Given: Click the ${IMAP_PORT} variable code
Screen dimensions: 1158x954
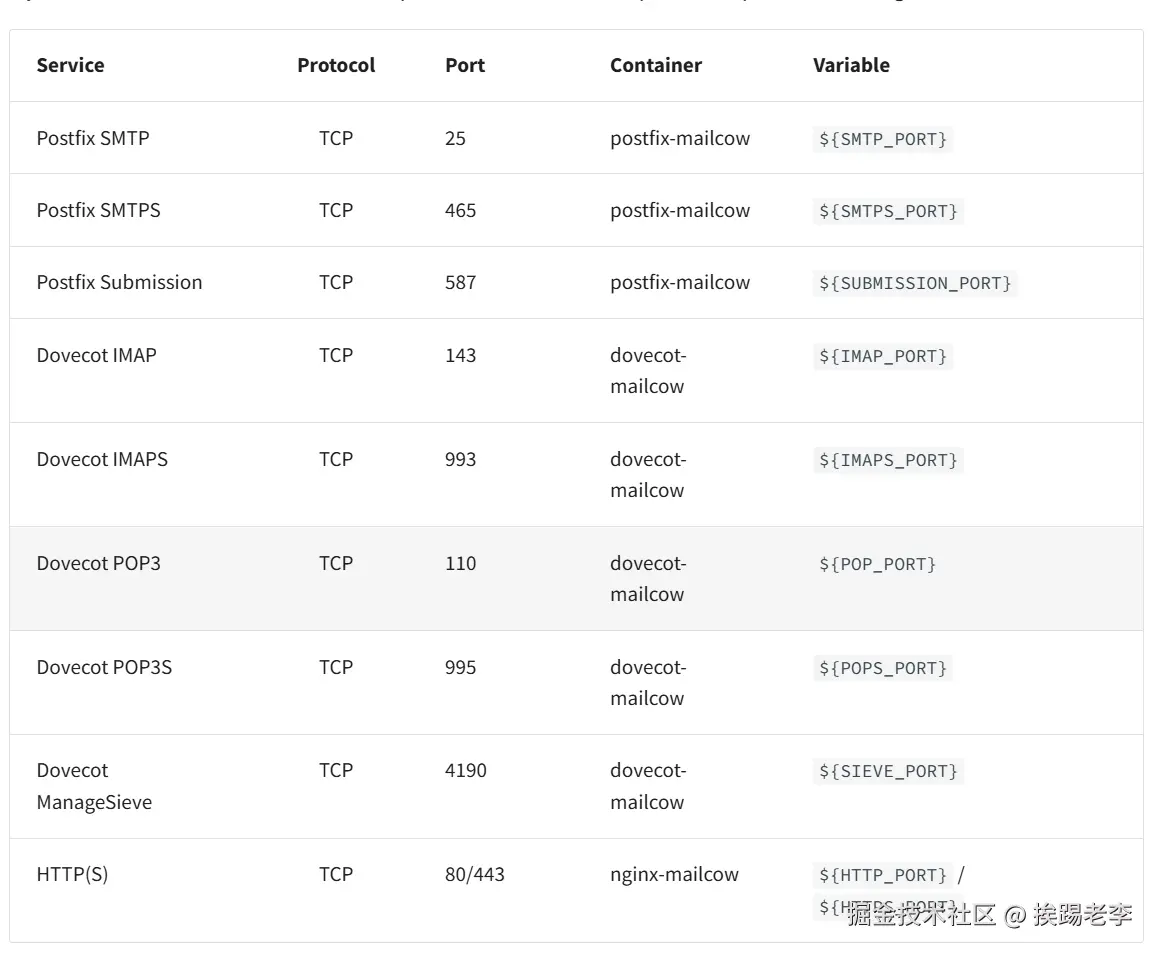Looking at the screenshot, I should 883,356.
